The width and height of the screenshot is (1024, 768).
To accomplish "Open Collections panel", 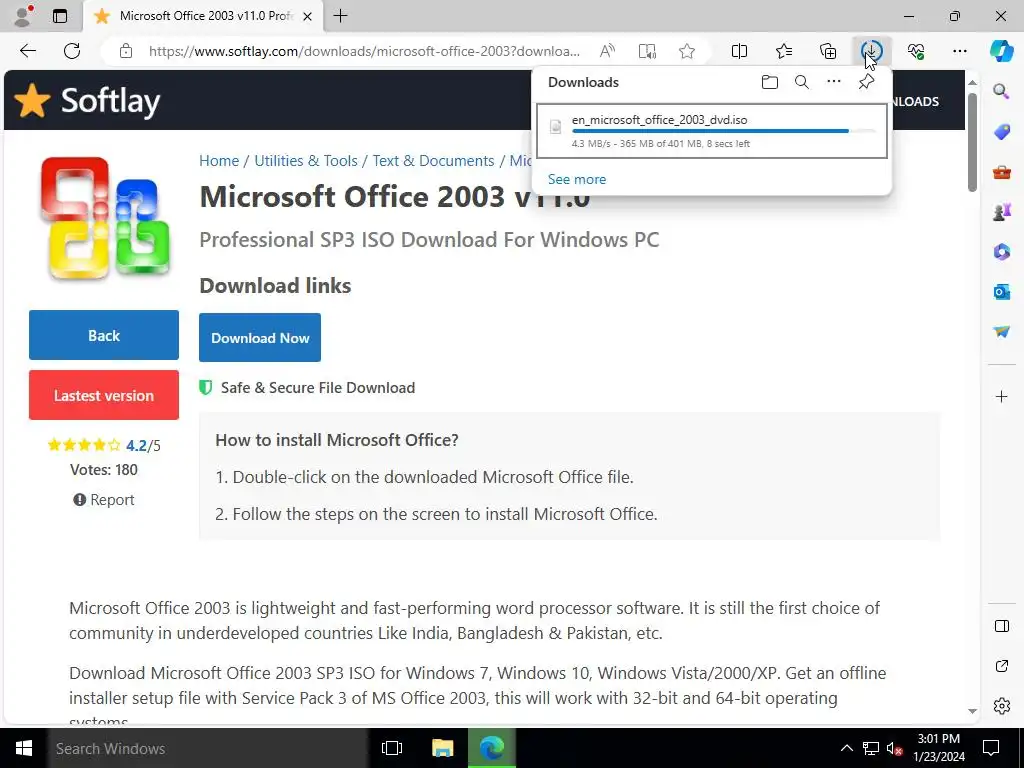I will (x=828, y=51).
